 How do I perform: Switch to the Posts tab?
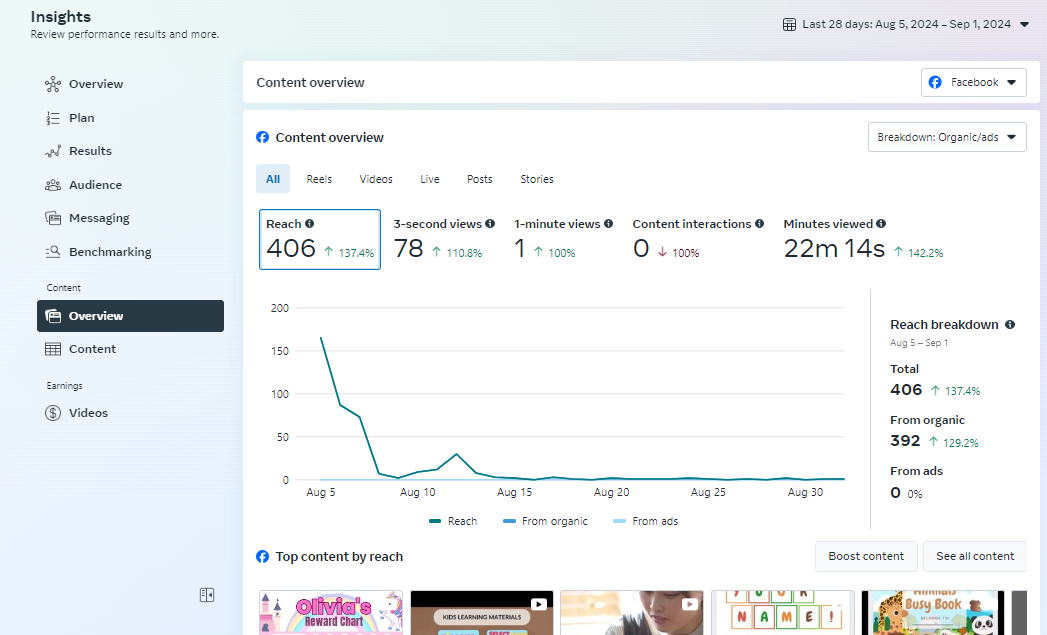tap(479, 179)
